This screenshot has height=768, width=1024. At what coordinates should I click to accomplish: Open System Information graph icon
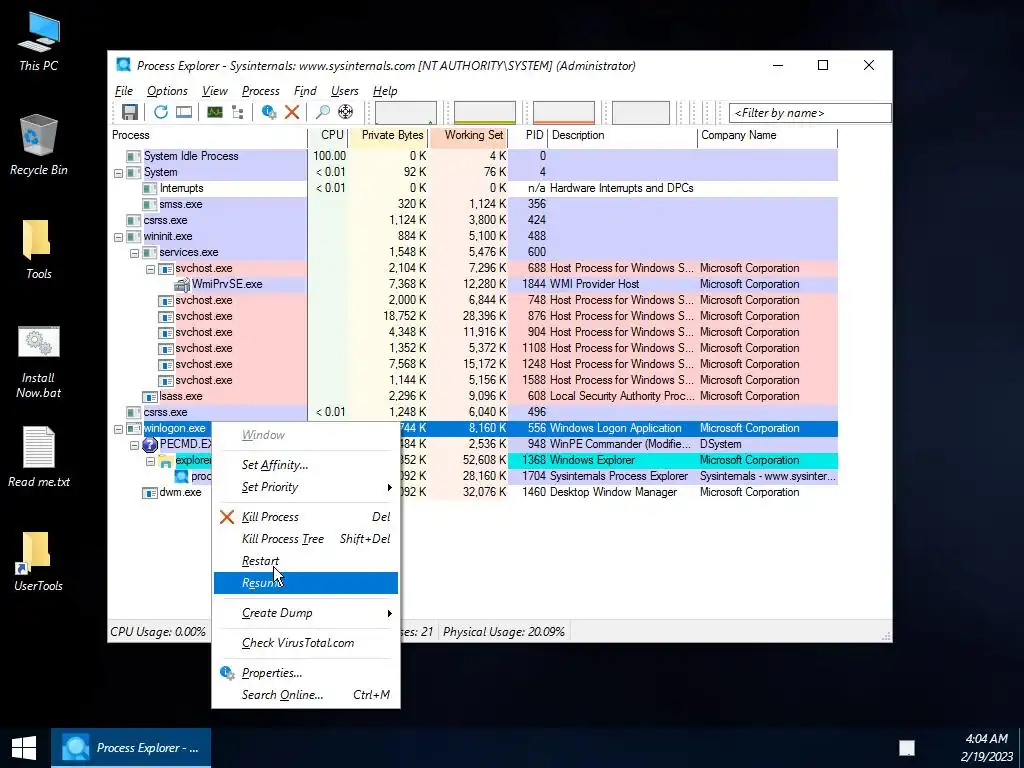[215, 112]
